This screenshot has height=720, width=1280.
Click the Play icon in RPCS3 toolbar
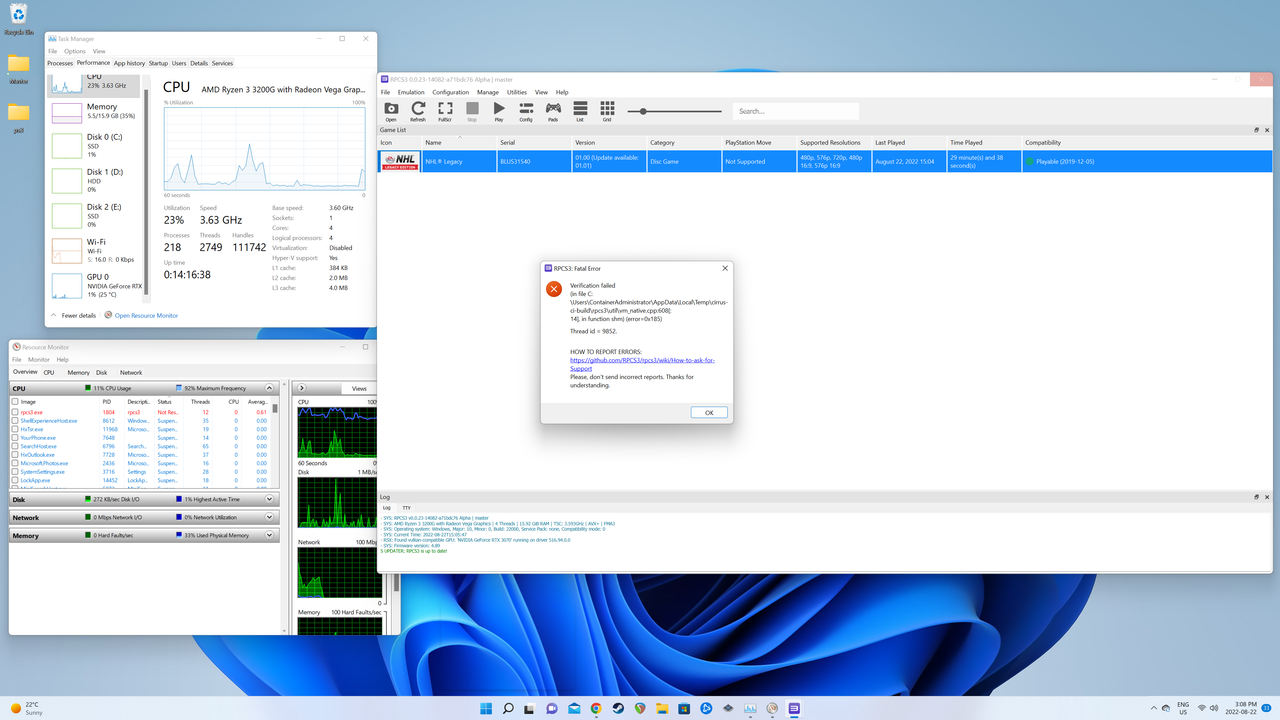pyautogui.click(x=499, y=109)
